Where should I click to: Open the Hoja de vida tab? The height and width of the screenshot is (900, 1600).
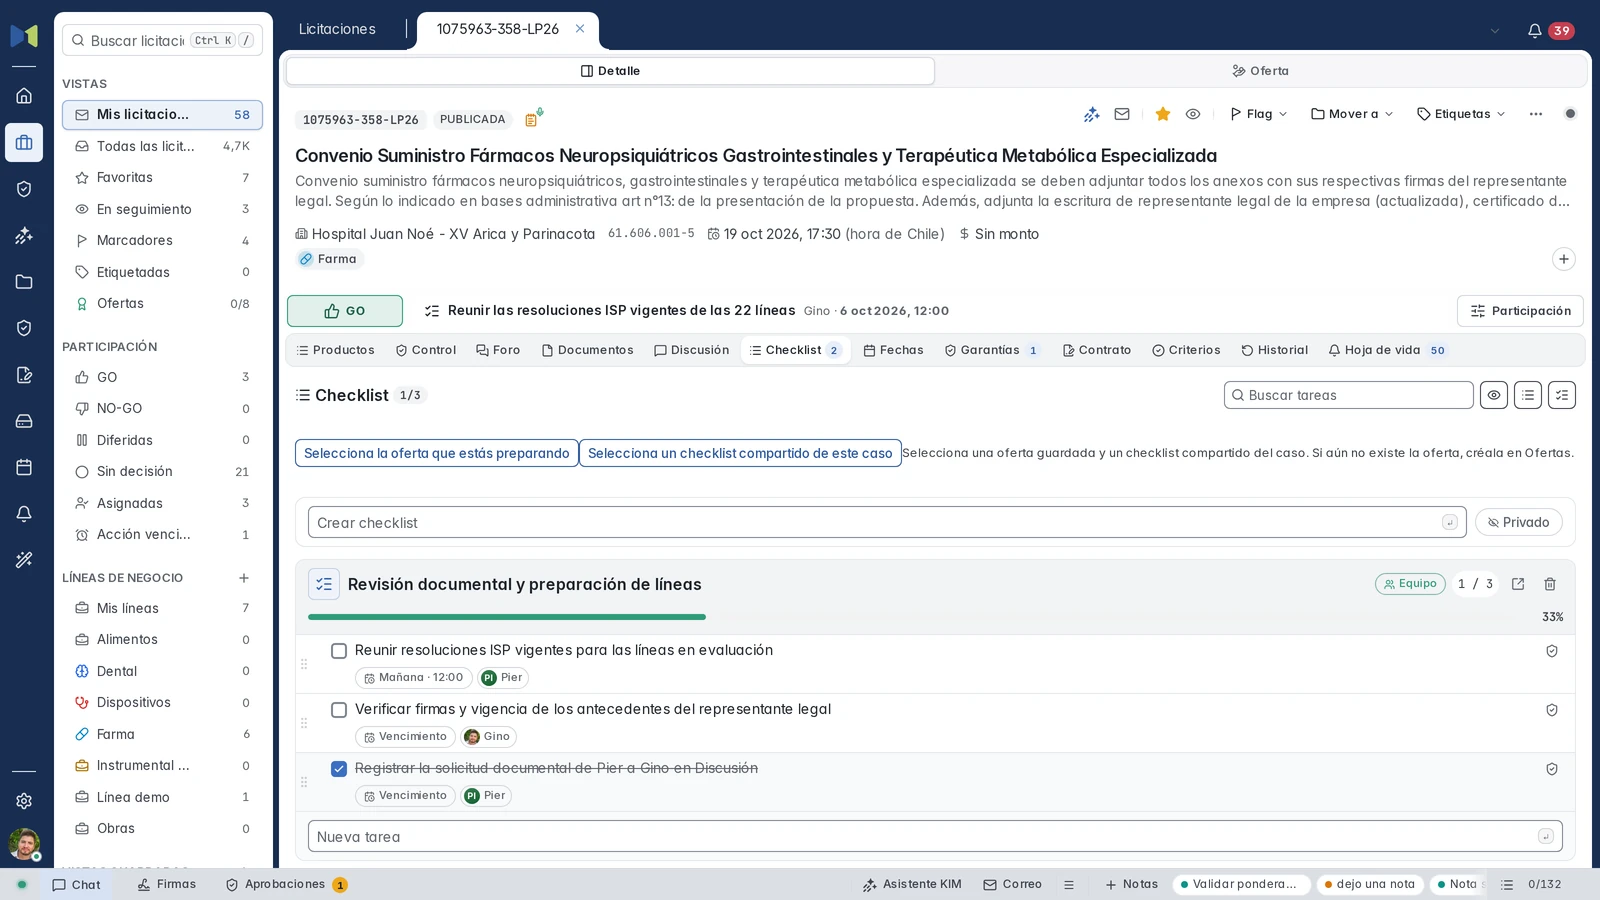click(x=1387, y=350)
